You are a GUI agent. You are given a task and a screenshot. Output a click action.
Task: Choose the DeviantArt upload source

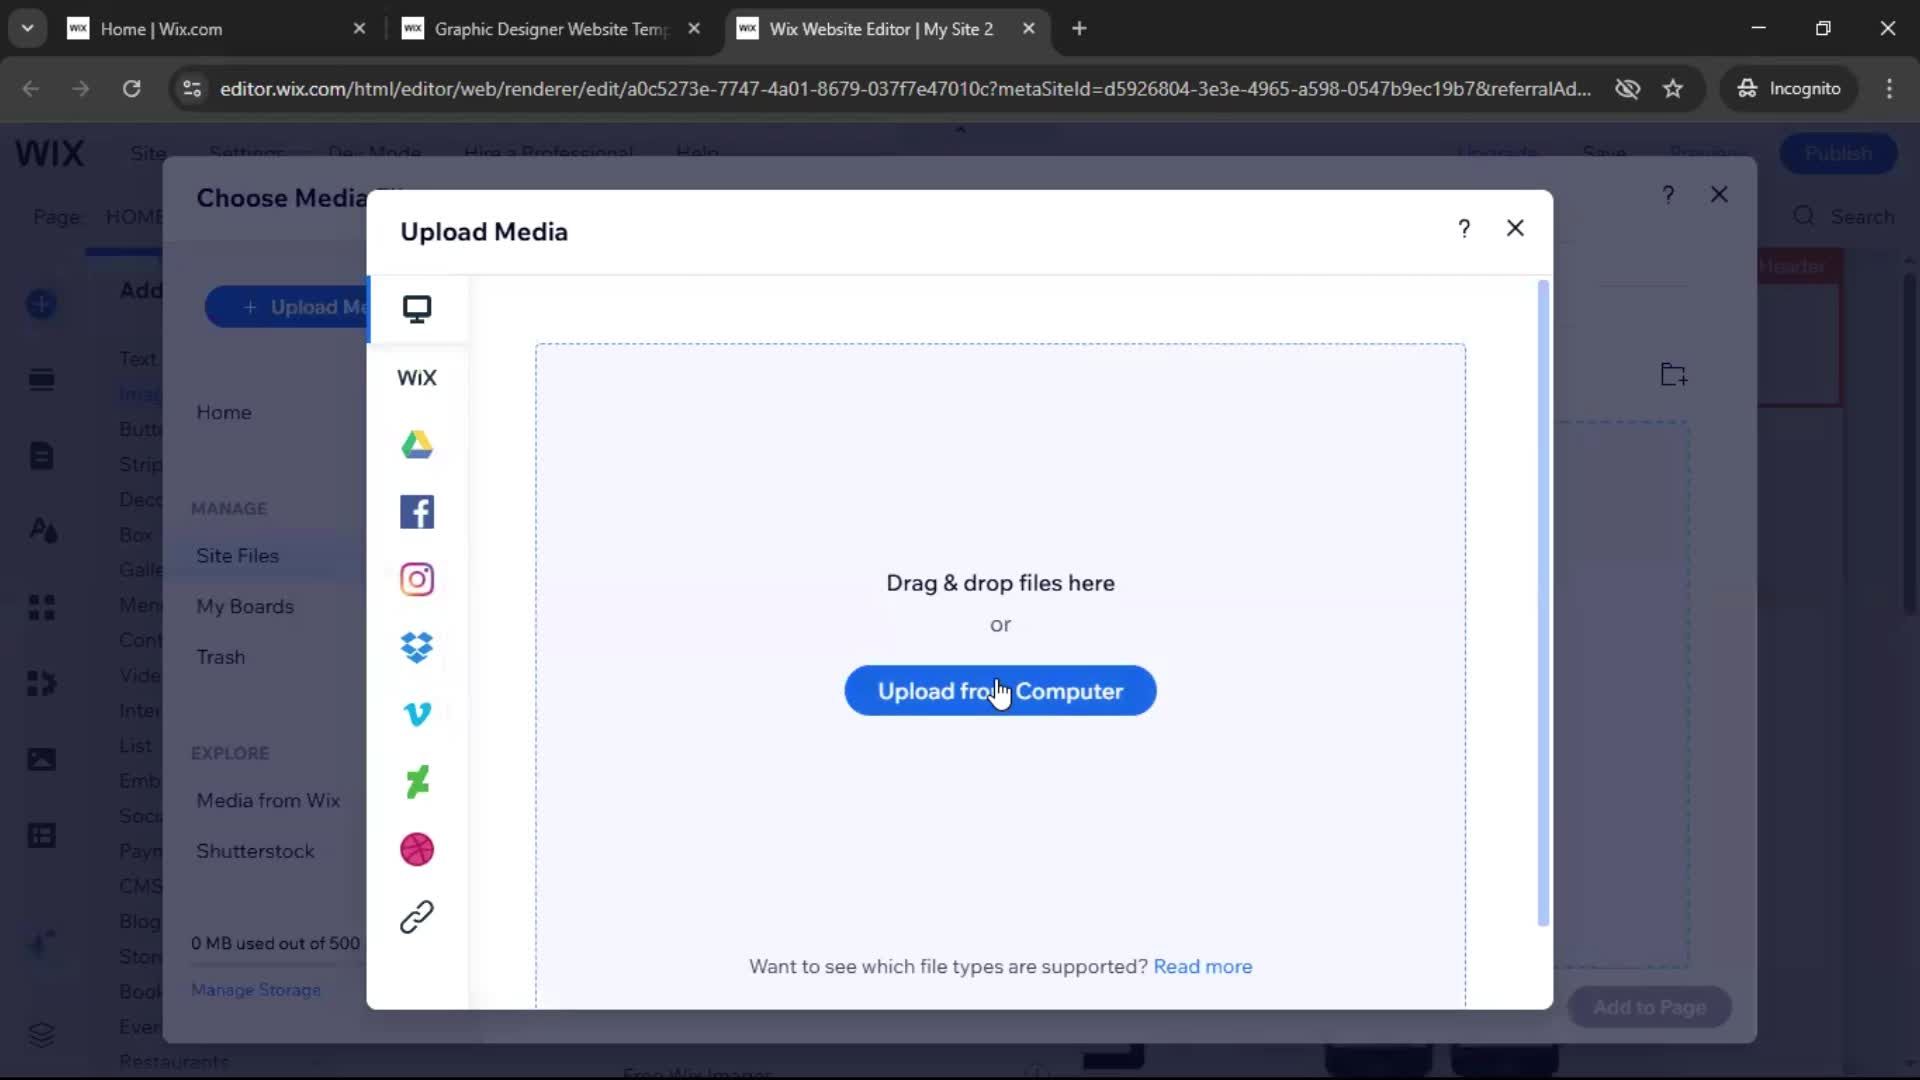pos(417,782)
